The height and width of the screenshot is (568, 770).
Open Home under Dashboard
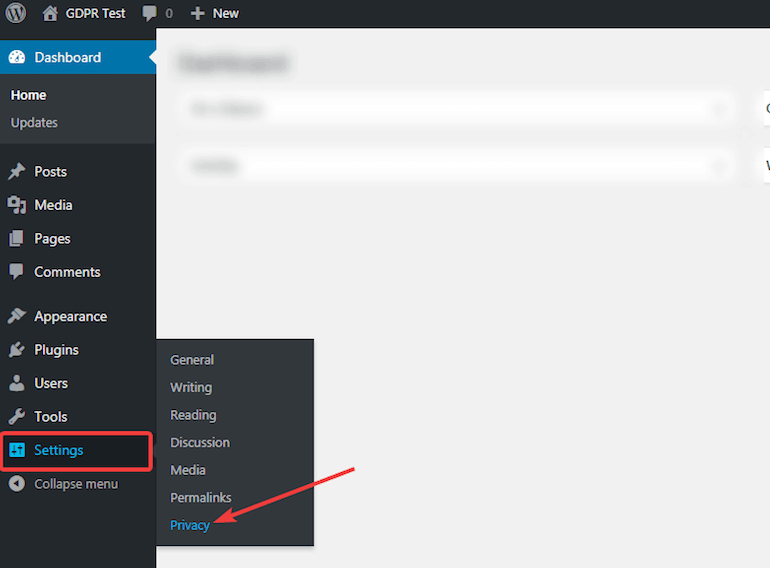(x=28, y=95)
